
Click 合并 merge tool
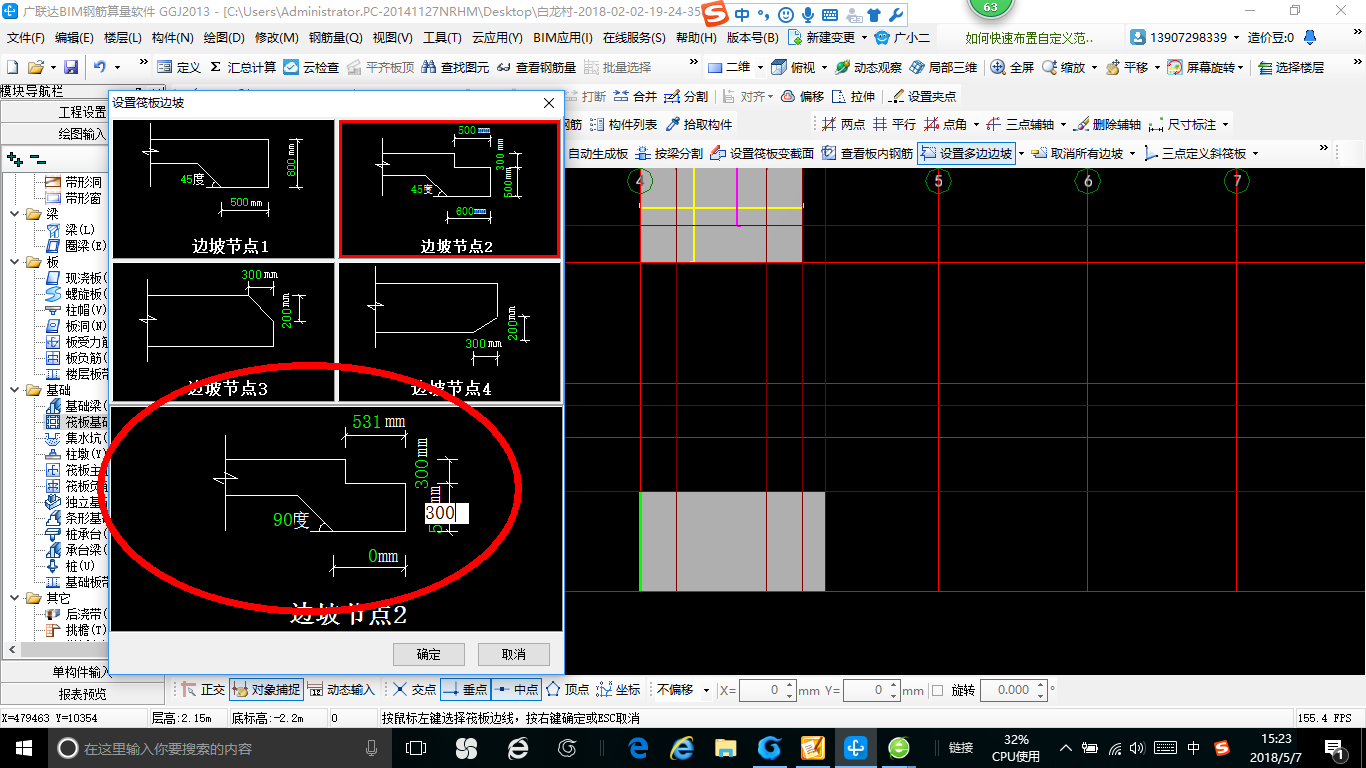point(635,96)
